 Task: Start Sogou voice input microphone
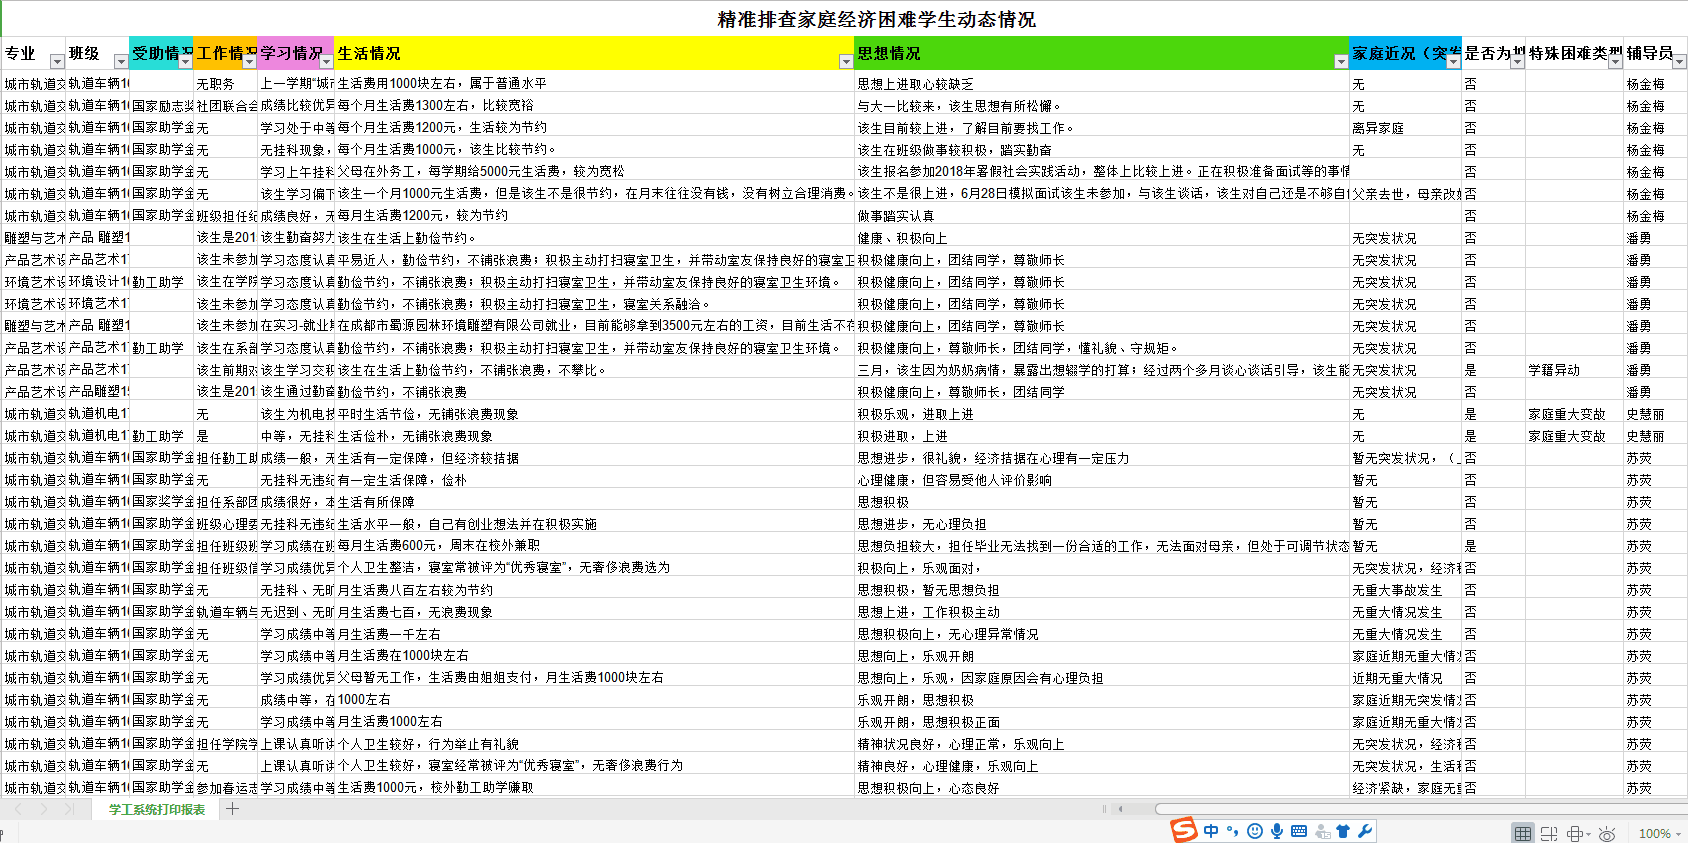[x=1277, y=831]
